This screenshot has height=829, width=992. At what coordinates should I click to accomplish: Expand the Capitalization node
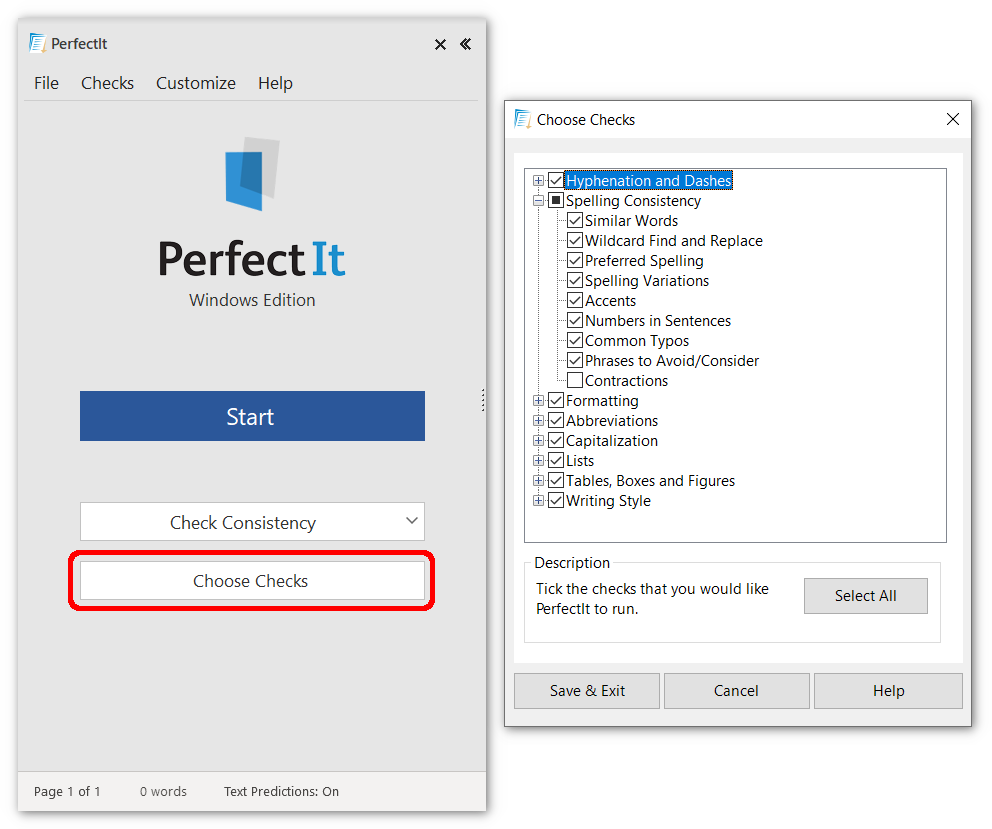tap(538, 440)
